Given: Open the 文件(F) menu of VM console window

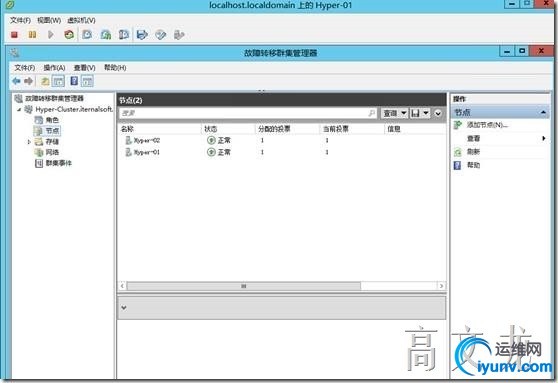Looking at the screenshot, I should coord(20,20).
